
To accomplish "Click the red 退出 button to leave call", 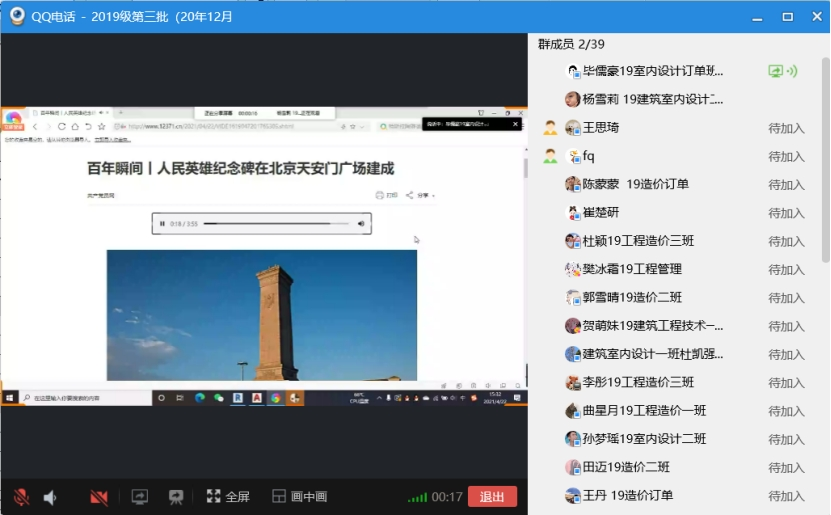I will point(492,497).
